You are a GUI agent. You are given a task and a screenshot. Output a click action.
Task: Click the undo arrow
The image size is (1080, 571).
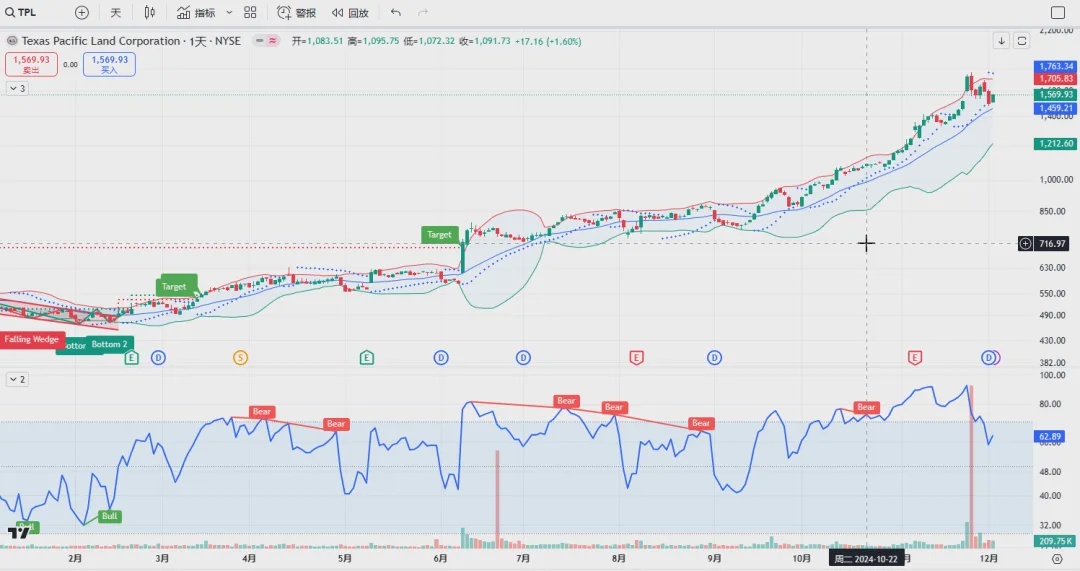pyautogui.click(x=396, y=13)
